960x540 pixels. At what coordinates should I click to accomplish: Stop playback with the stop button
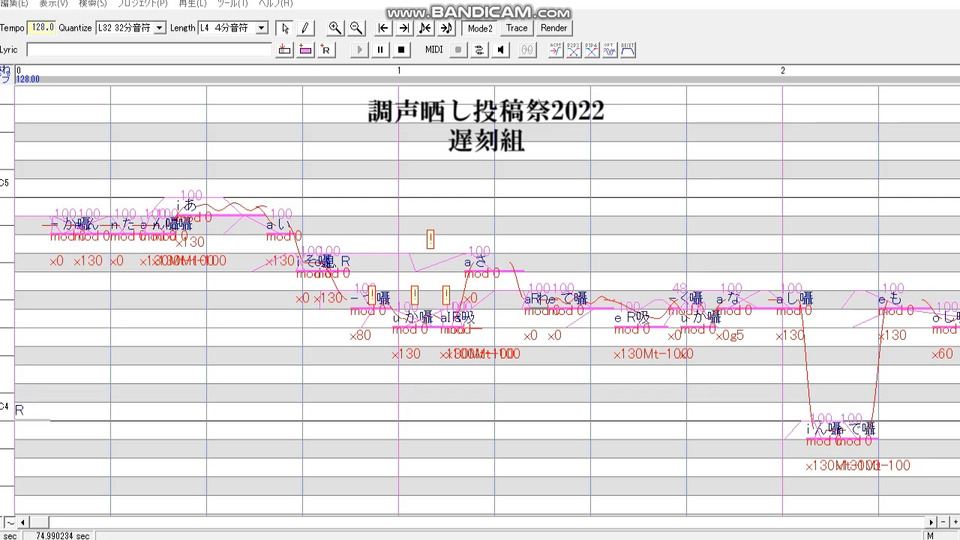pyautogui.click(x=401, y=50)
